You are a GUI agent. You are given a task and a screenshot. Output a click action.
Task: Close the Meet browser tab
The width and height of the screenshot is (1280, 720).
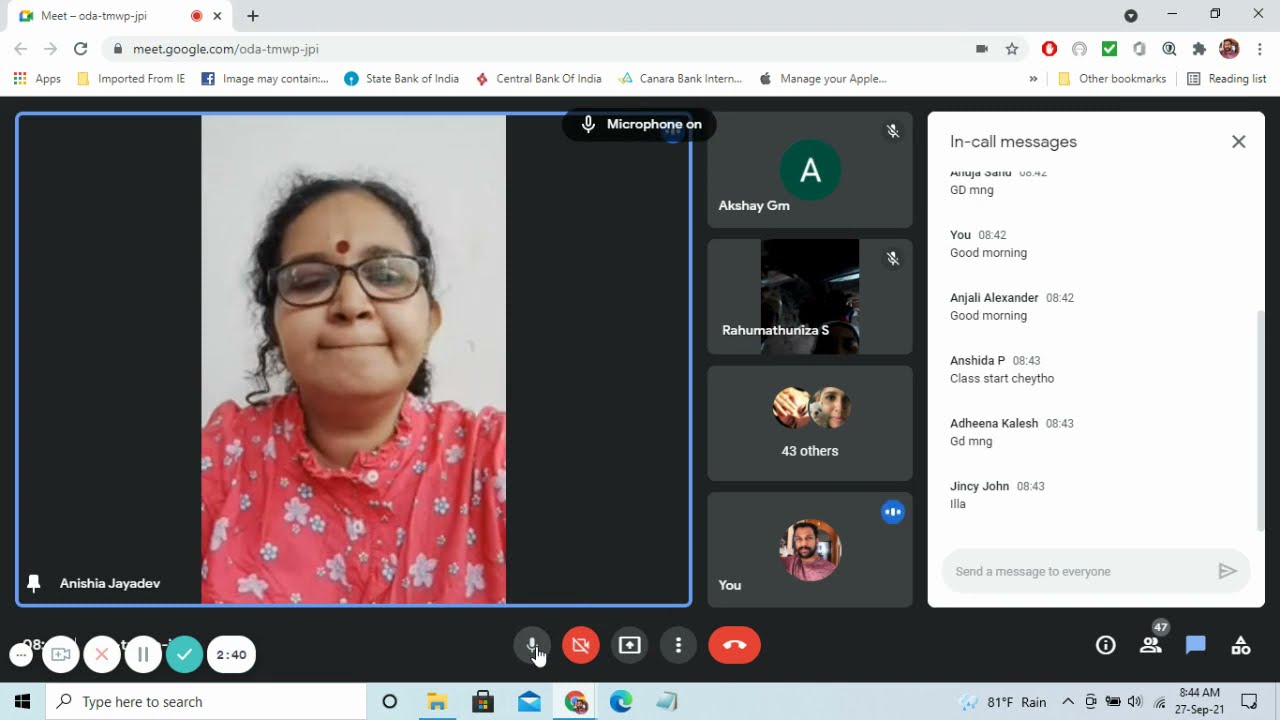pyautogui.click(x=217, y=16)
